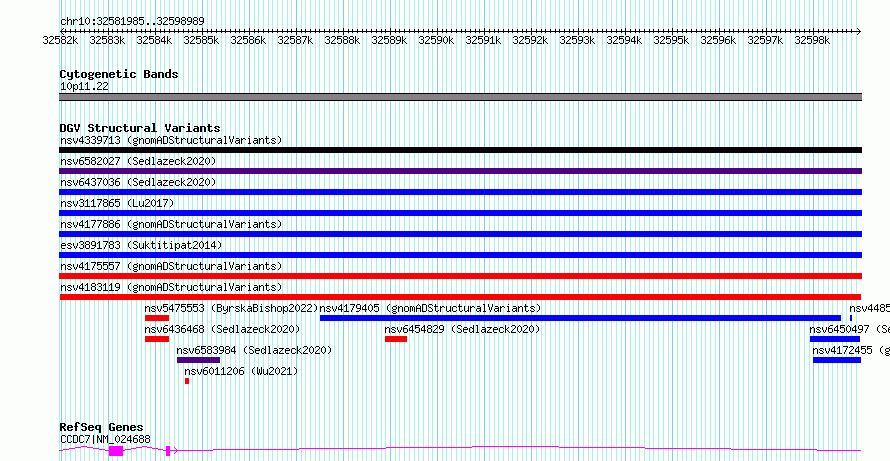
Task: Select the full-width purple nsv6582027 bar
Action: pos(460,171)
